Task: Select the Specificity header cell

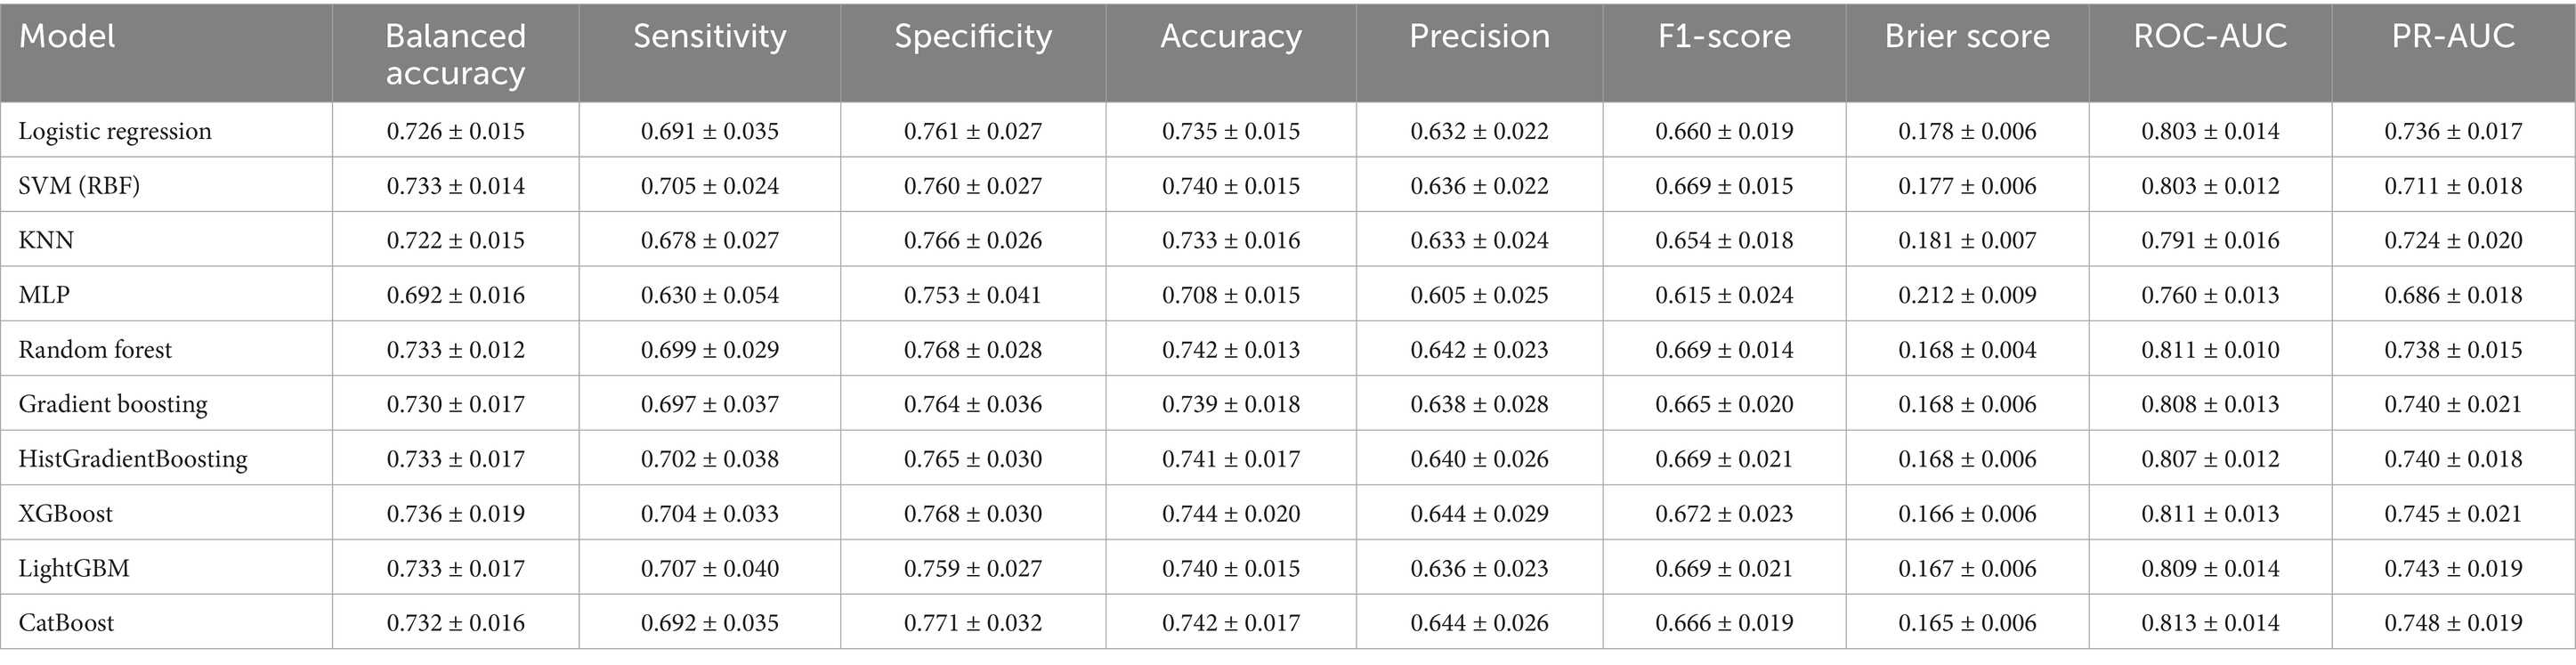Action: (x=973, y=36)
